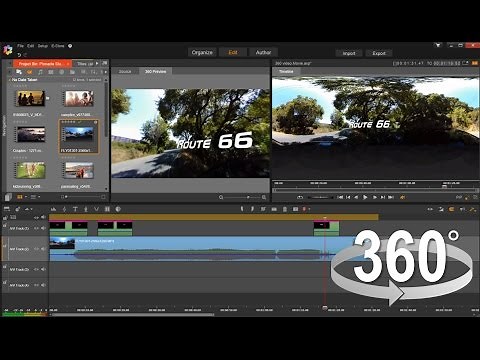Select the sunset silhouette clip thumbnail

[31, 98]
